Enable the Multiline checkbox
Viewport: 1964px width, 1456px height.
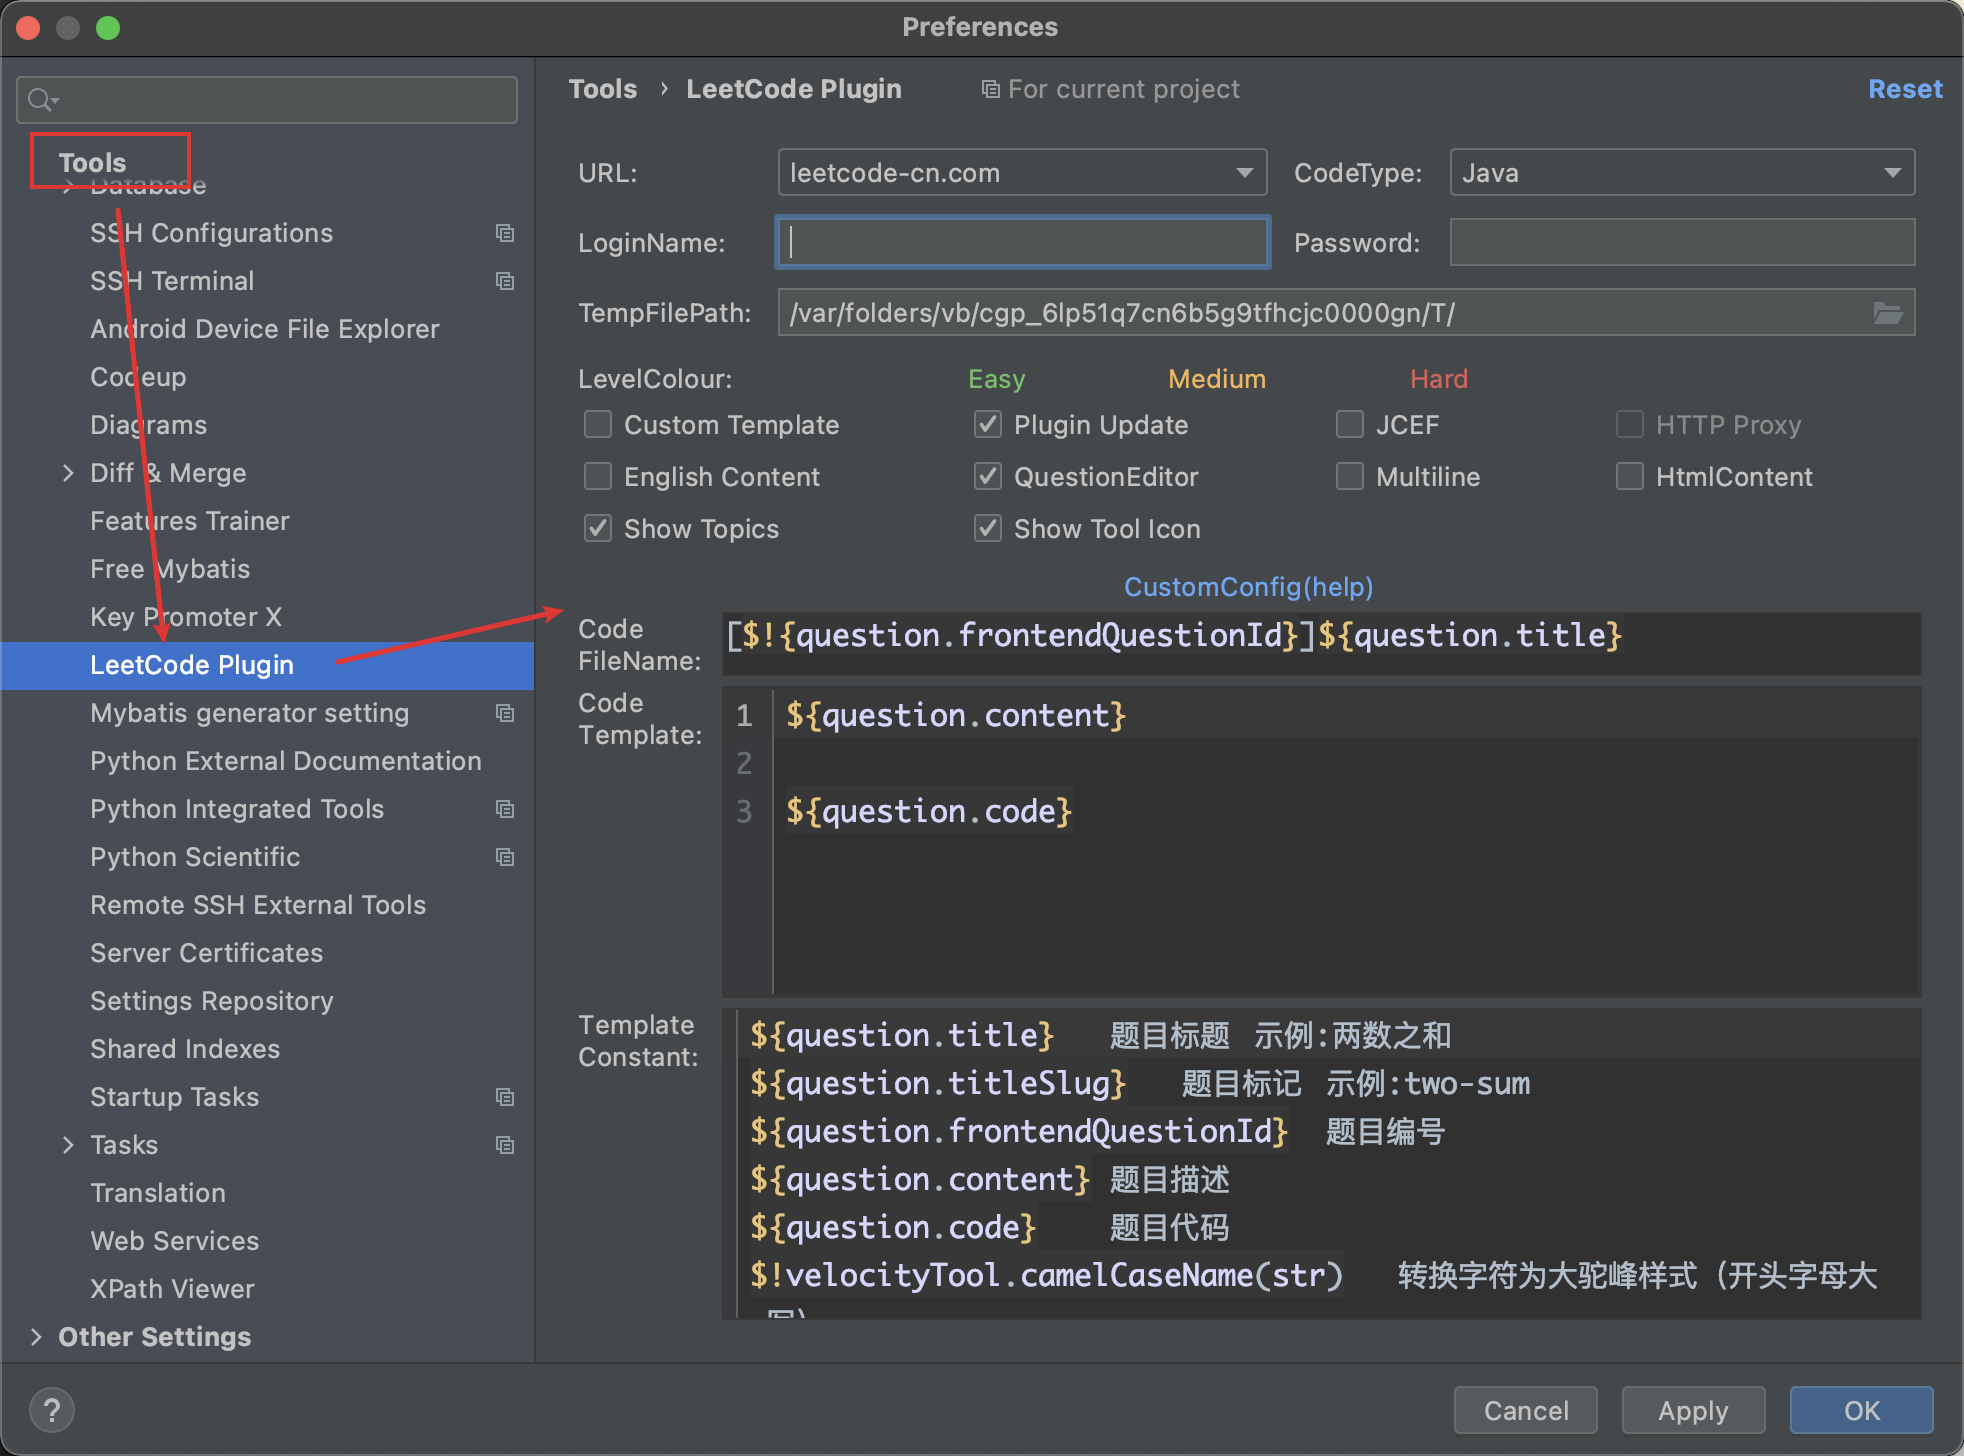1350,477
